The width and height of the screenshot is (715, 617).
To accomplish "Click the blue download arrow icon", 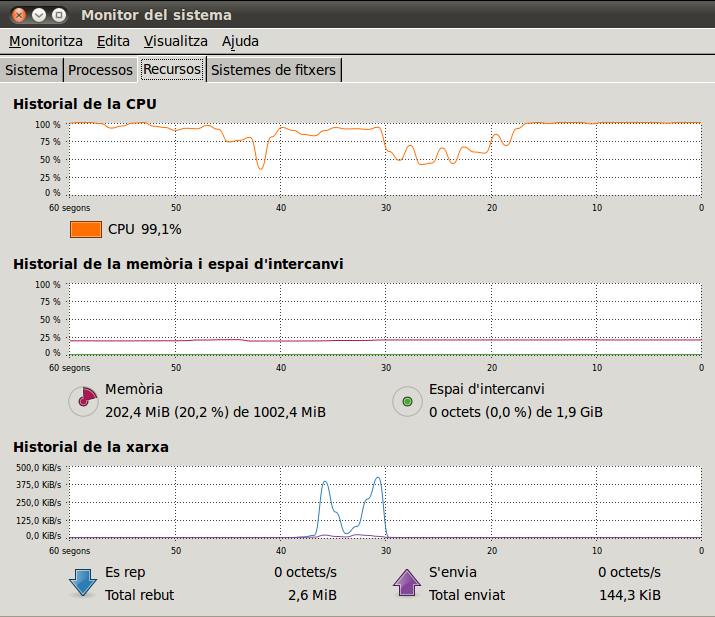I will (x=83, y=583).
